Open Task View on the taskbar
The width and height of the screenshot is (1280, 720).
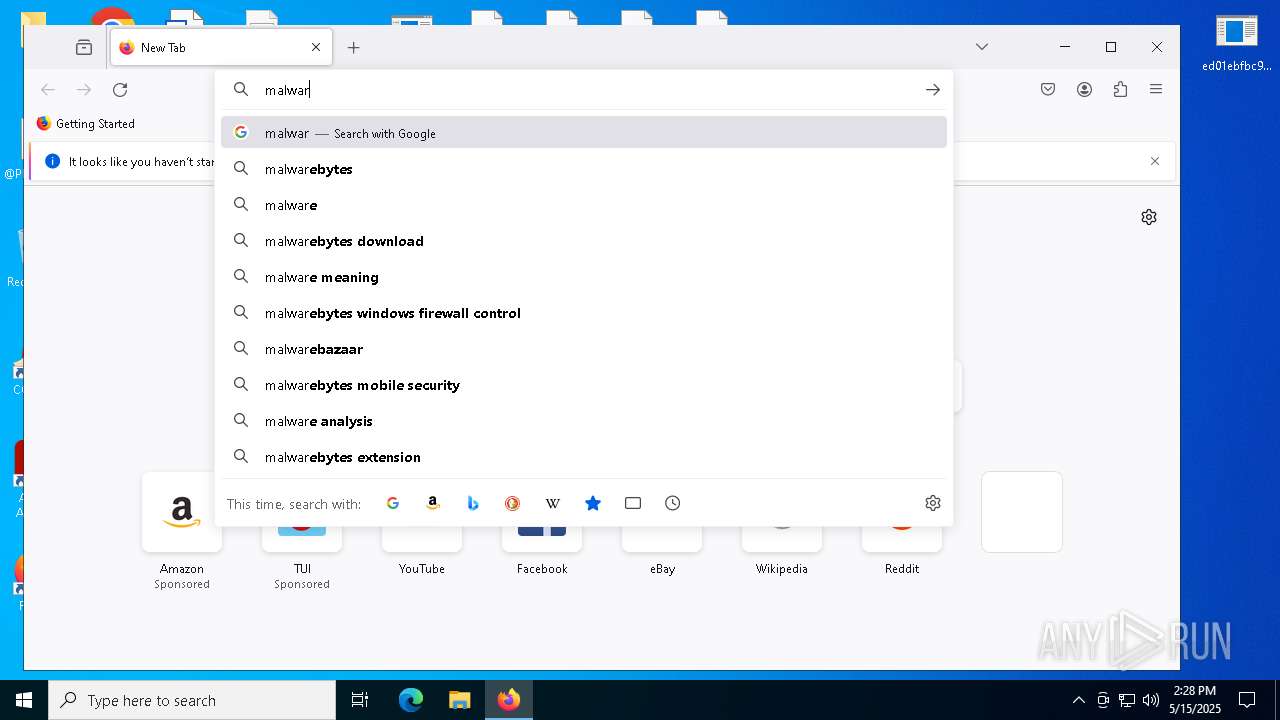pyautogui.click(x=360, y=700)
